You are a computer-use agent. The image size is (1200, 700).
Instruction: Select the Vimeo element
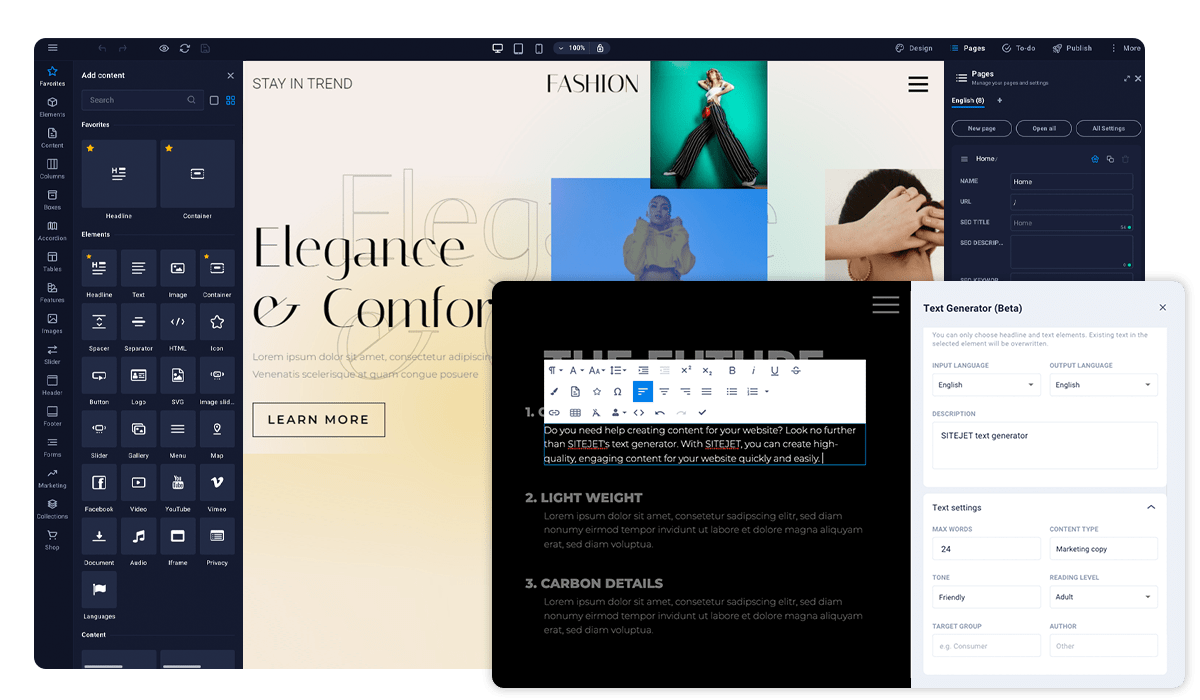217,488
